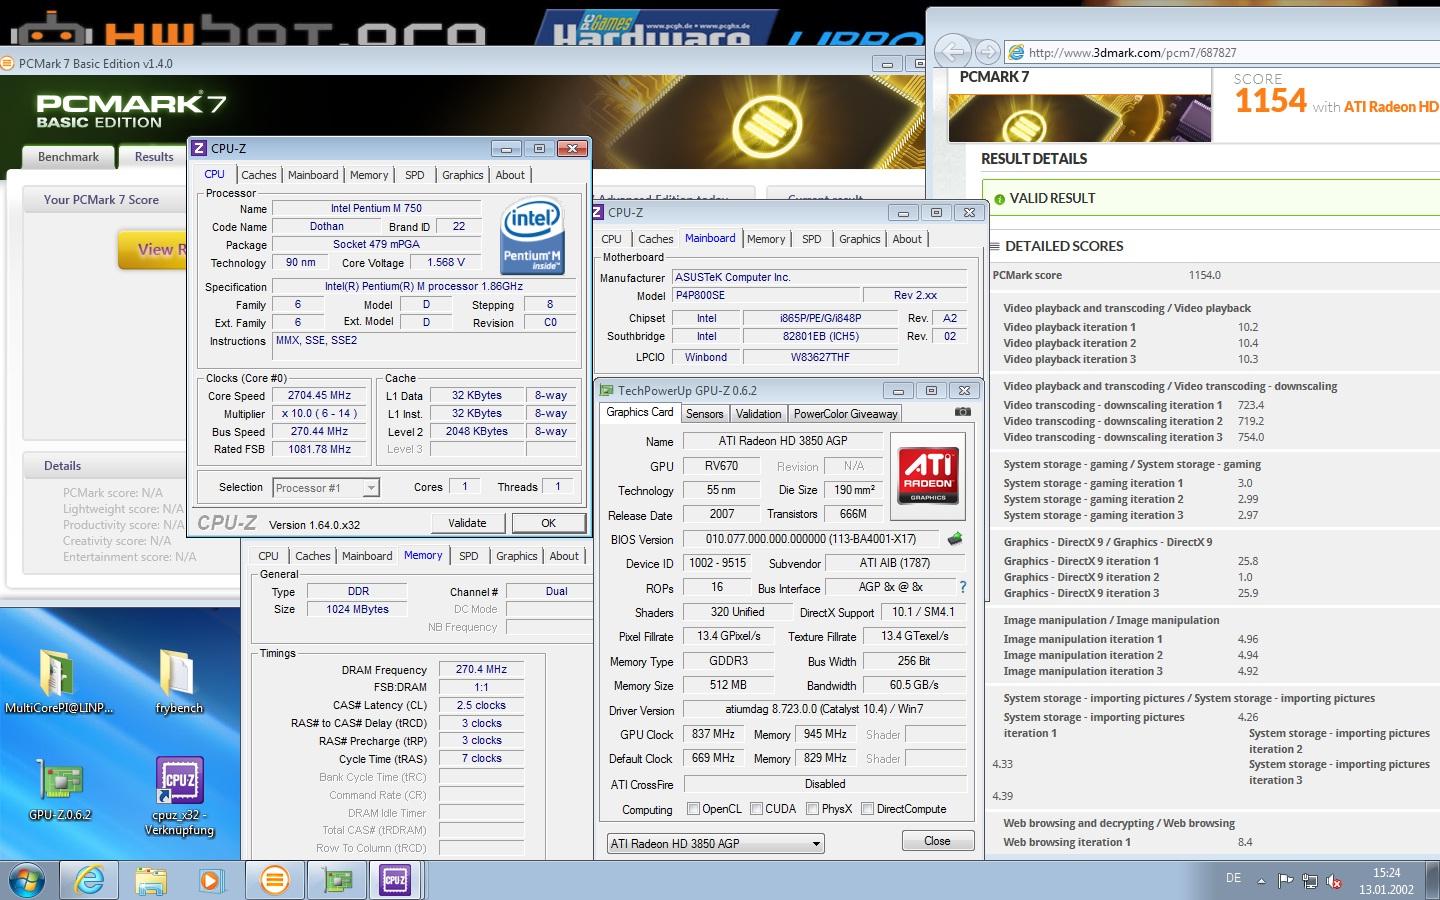Click the yellow View Results button
This screenshot has width=1440, height=900.
(153, 249)
